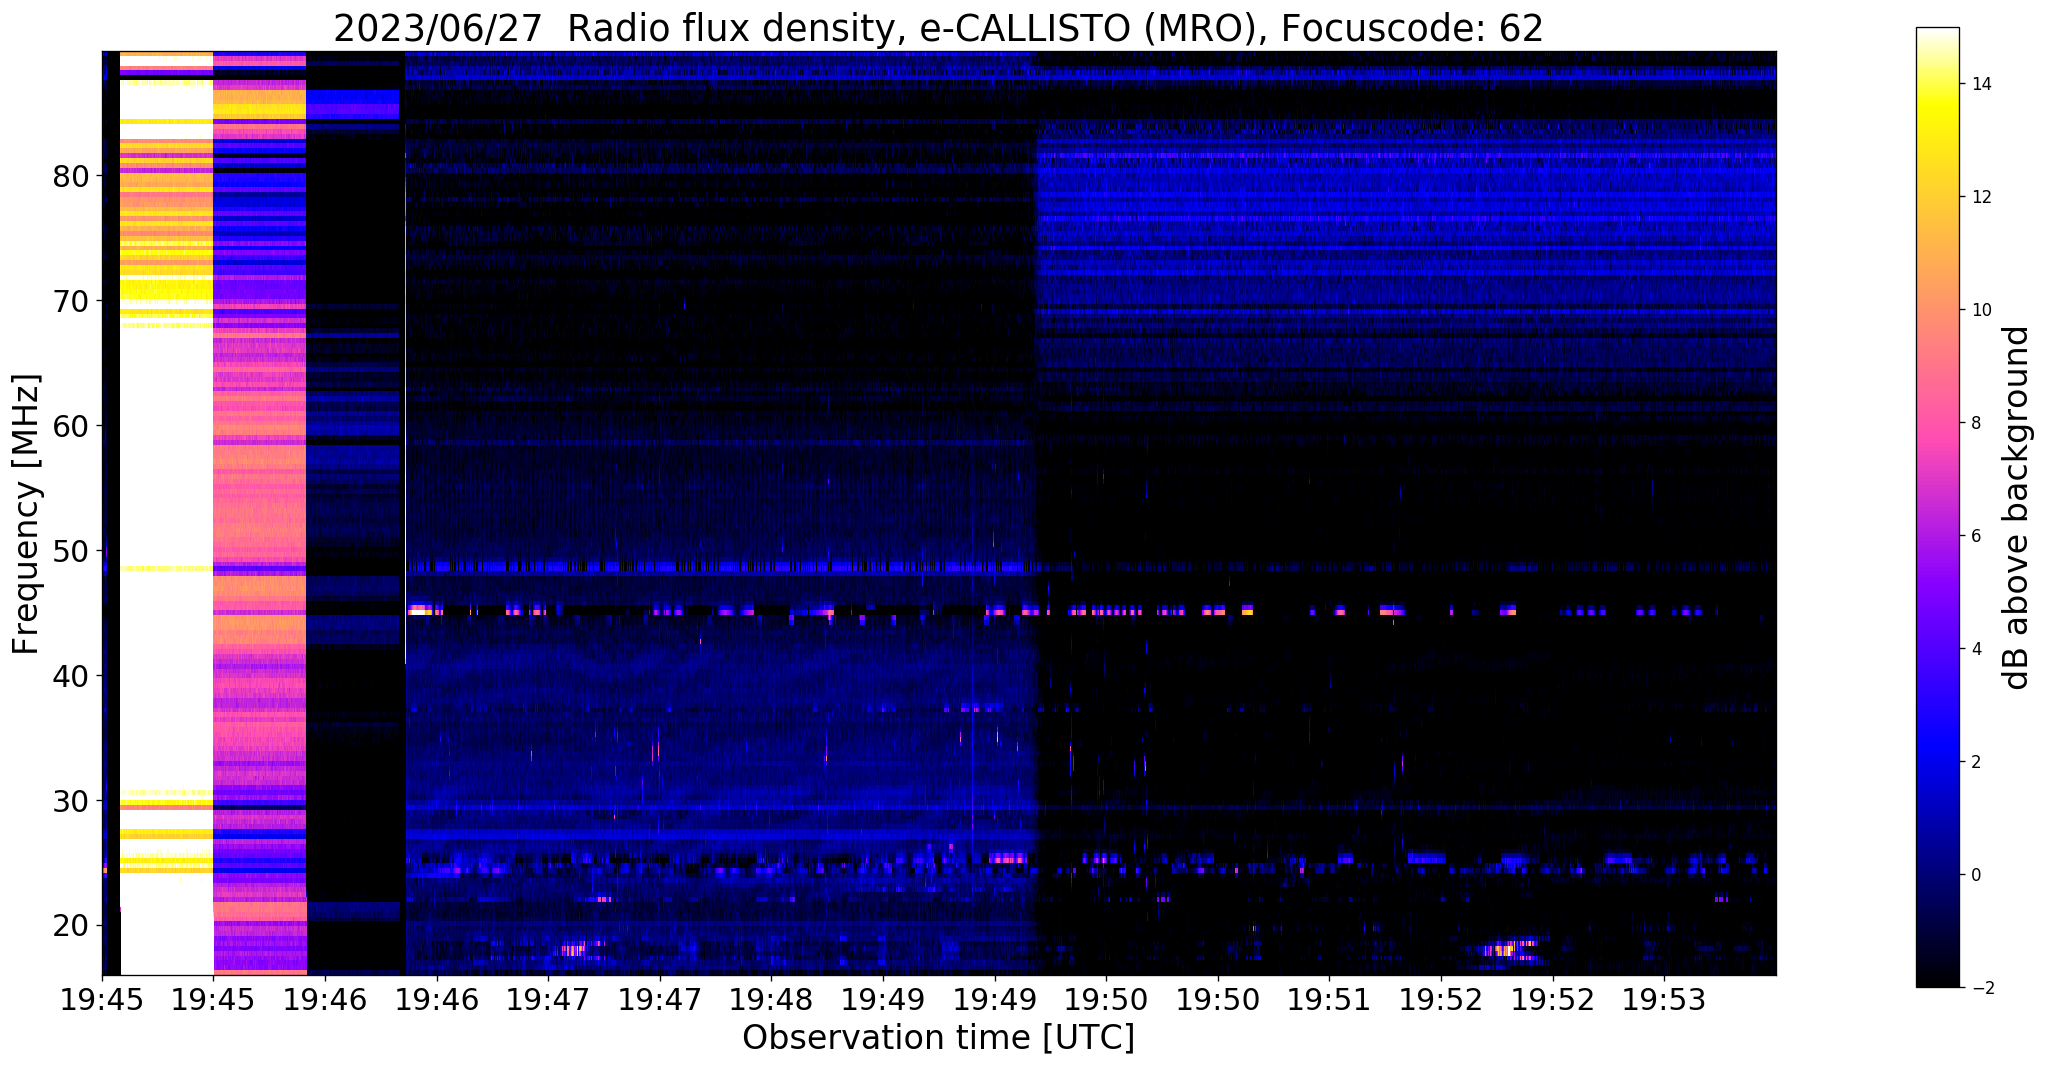Click the 20 MHz frequency tick label
The height and width of the screenshot is (1067, 2047).
pos(71,925)
